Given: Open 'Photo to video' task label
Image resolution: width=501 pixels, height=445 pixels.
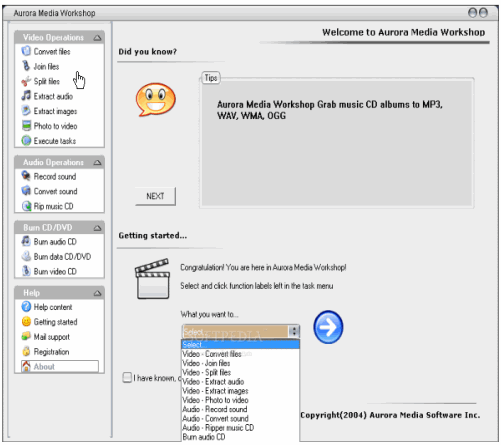Looking at the screenshot, I should click(x=55, y=126).
